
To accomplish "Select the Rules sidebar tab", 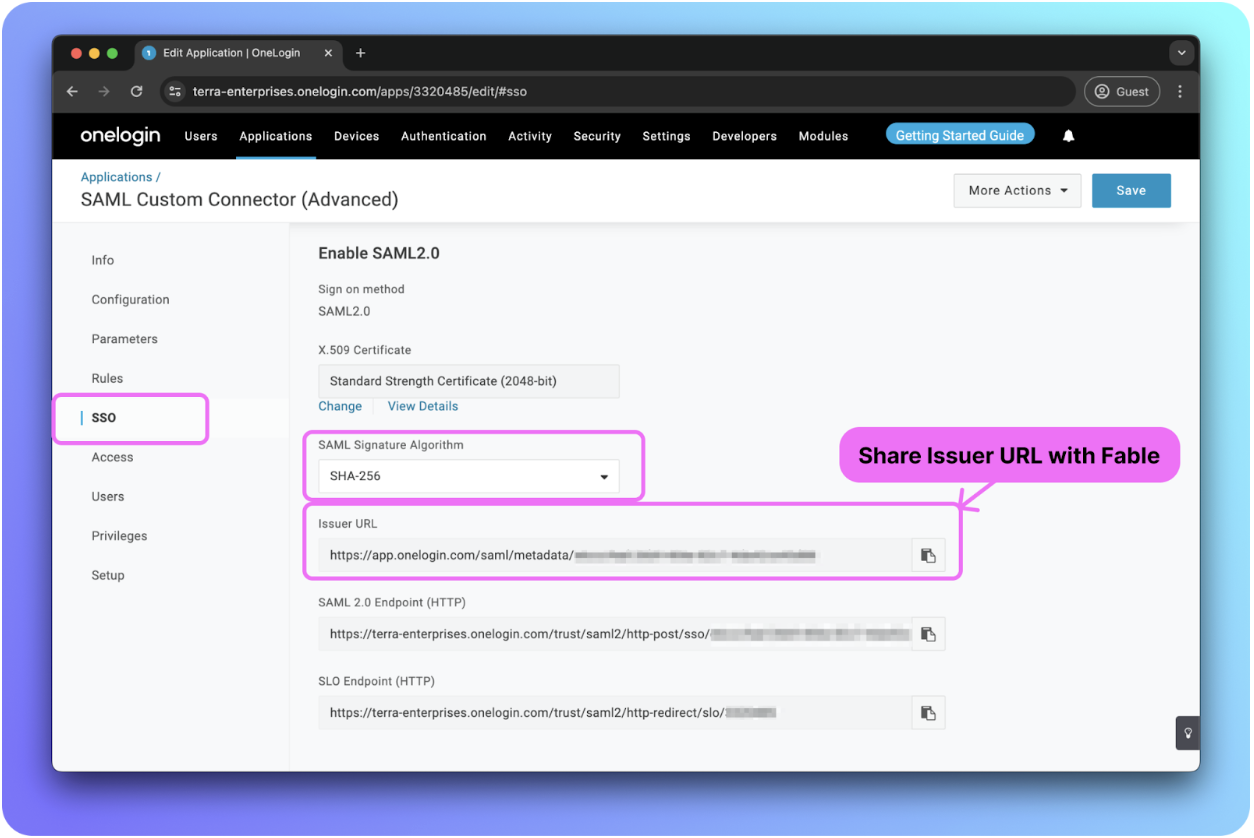I will coord(107,379).
